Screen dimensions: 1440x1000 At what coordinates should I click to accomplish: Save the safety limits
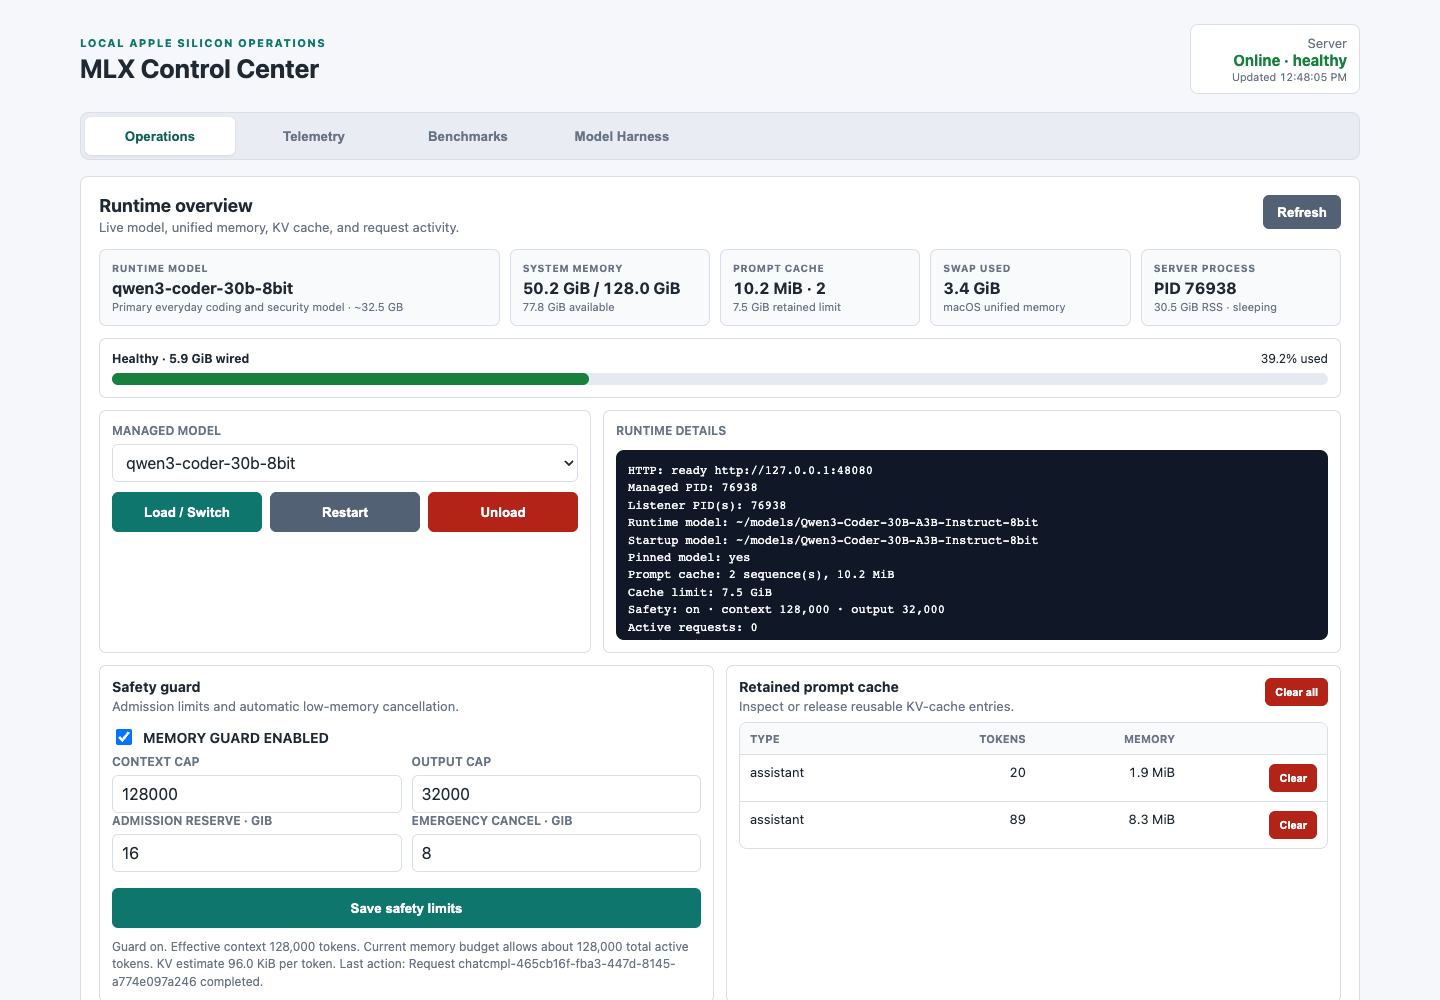point(406,908)
